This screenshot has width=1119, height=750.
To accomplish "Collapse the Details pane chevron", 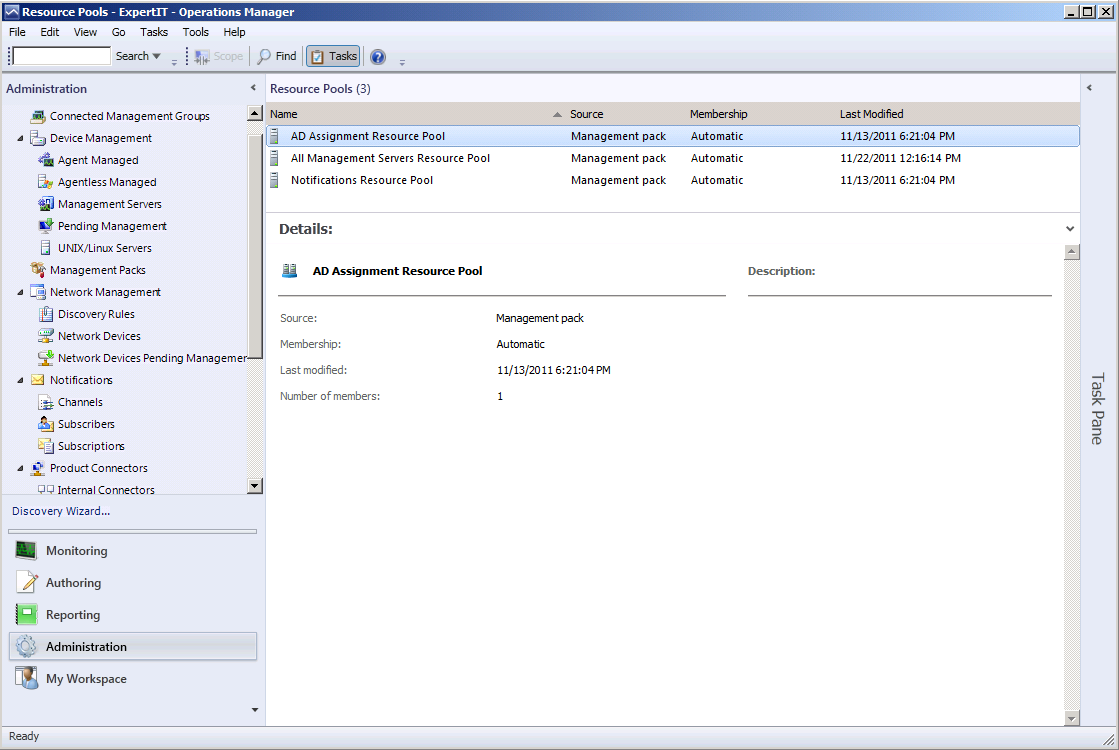I will pos(1071,229).
